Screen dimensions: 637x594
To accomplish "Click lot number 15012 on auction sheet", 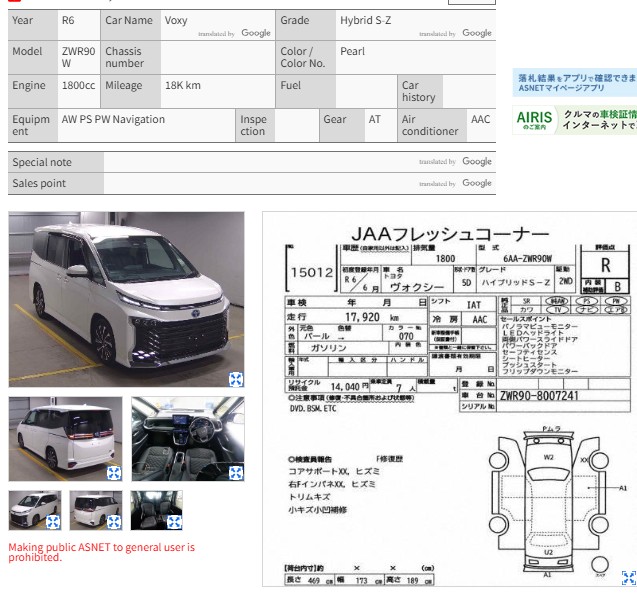I will (312, 272).
